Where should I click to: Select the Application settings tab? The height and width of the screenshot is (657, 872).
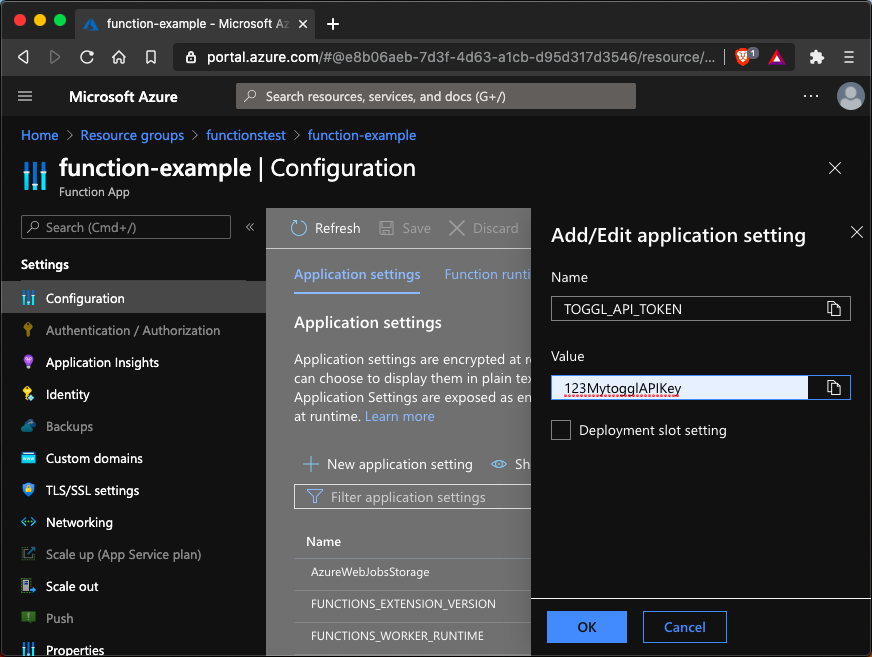click(357, 274)
